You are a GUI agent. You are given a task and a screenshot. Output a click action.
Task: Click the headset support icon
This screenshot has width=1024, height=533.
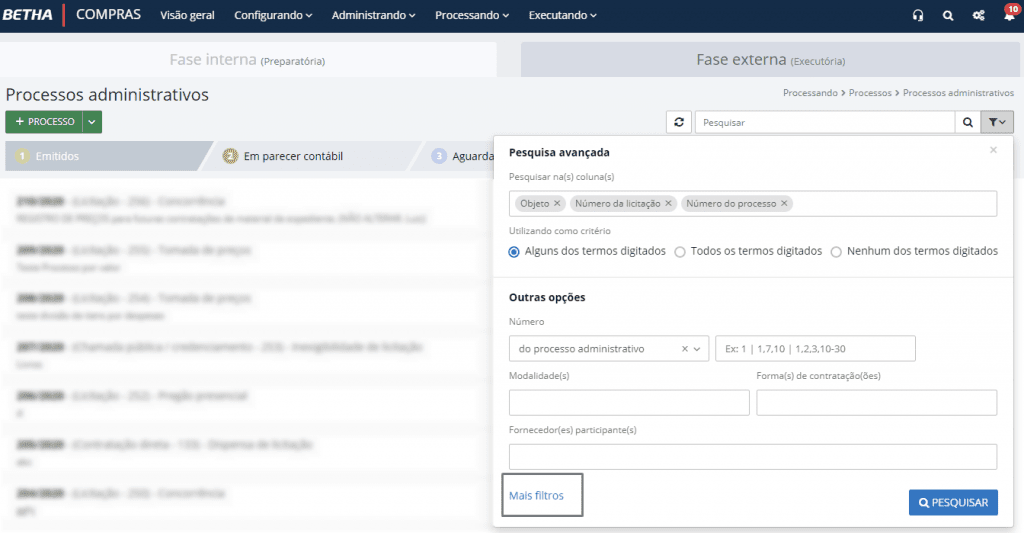[x=918, y=16]
